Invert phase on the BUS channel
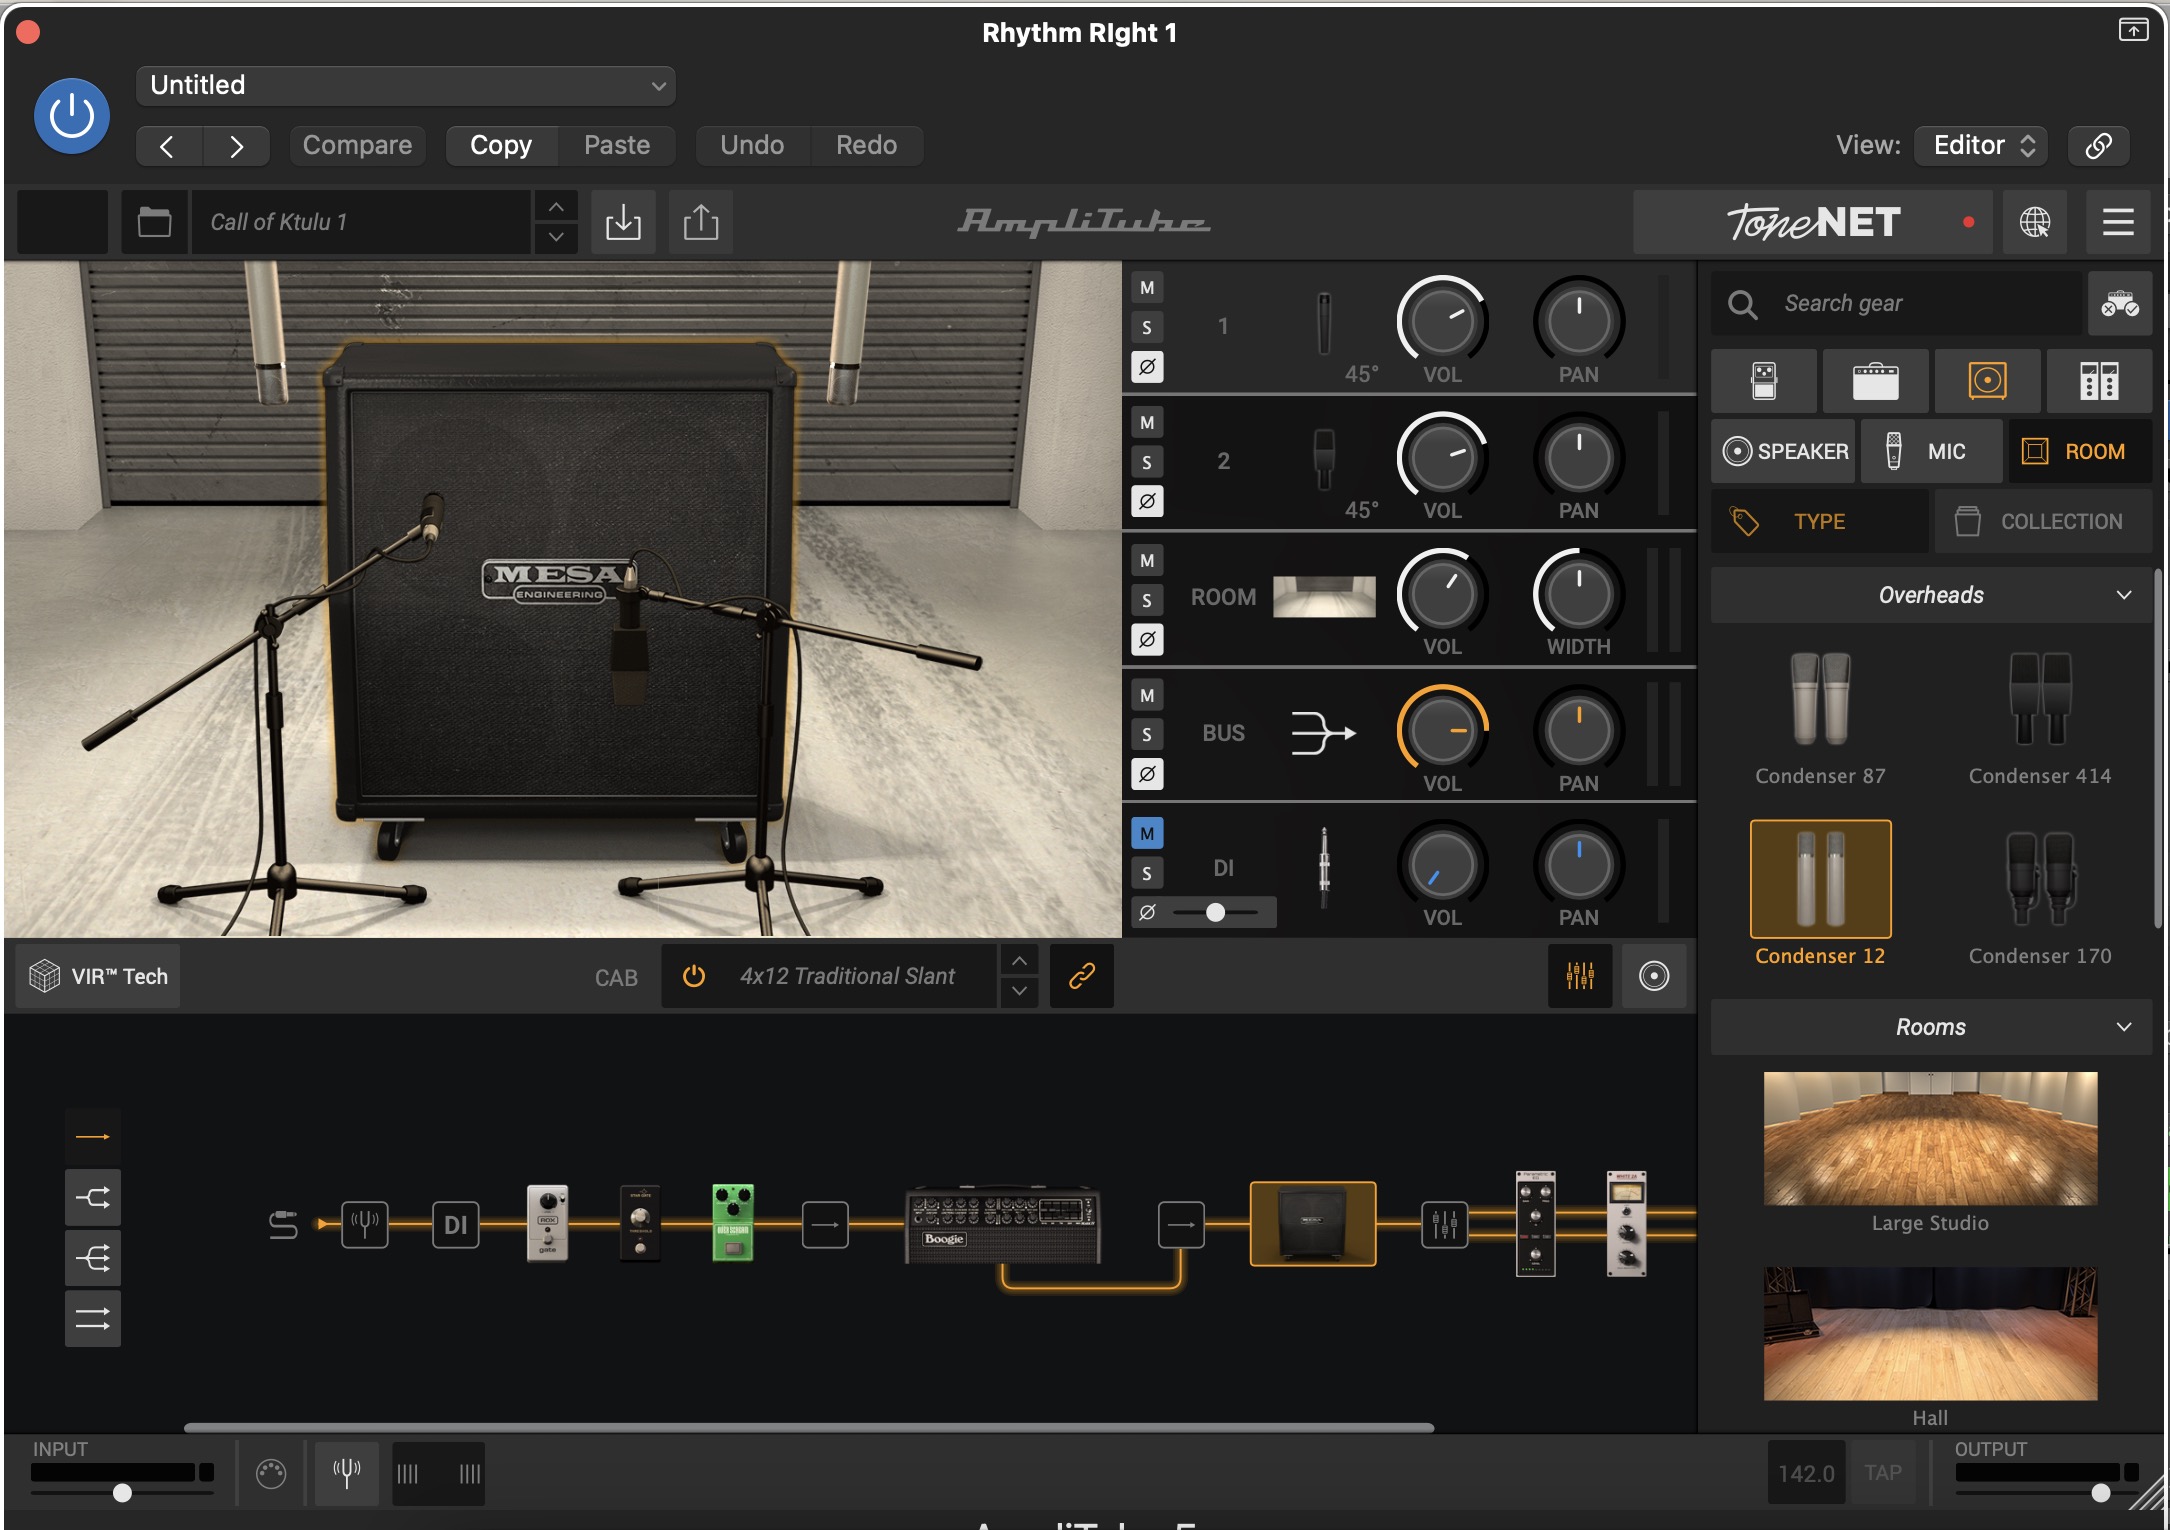Viewport: 2170px width, 1530px height. tap(1147, 774)
